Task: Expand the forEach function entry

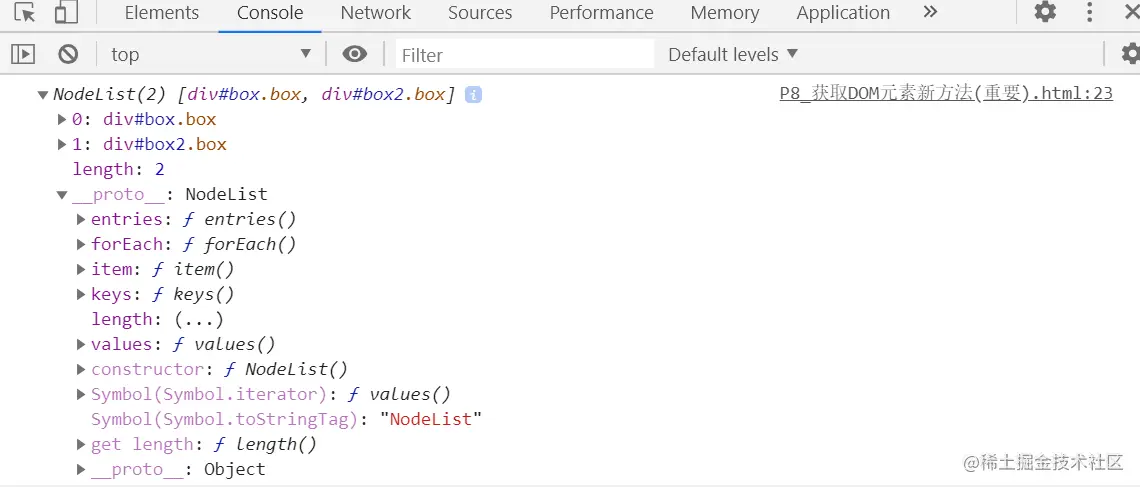Action: (81, 244)
